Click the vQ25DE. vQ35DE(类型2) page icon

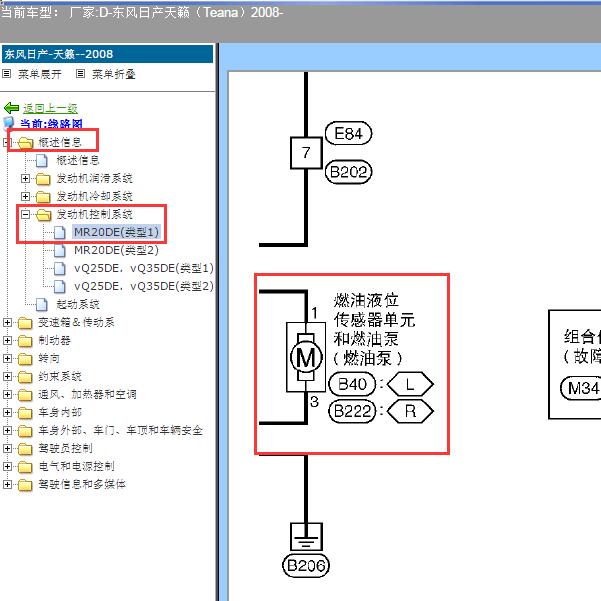pos(60,287)
